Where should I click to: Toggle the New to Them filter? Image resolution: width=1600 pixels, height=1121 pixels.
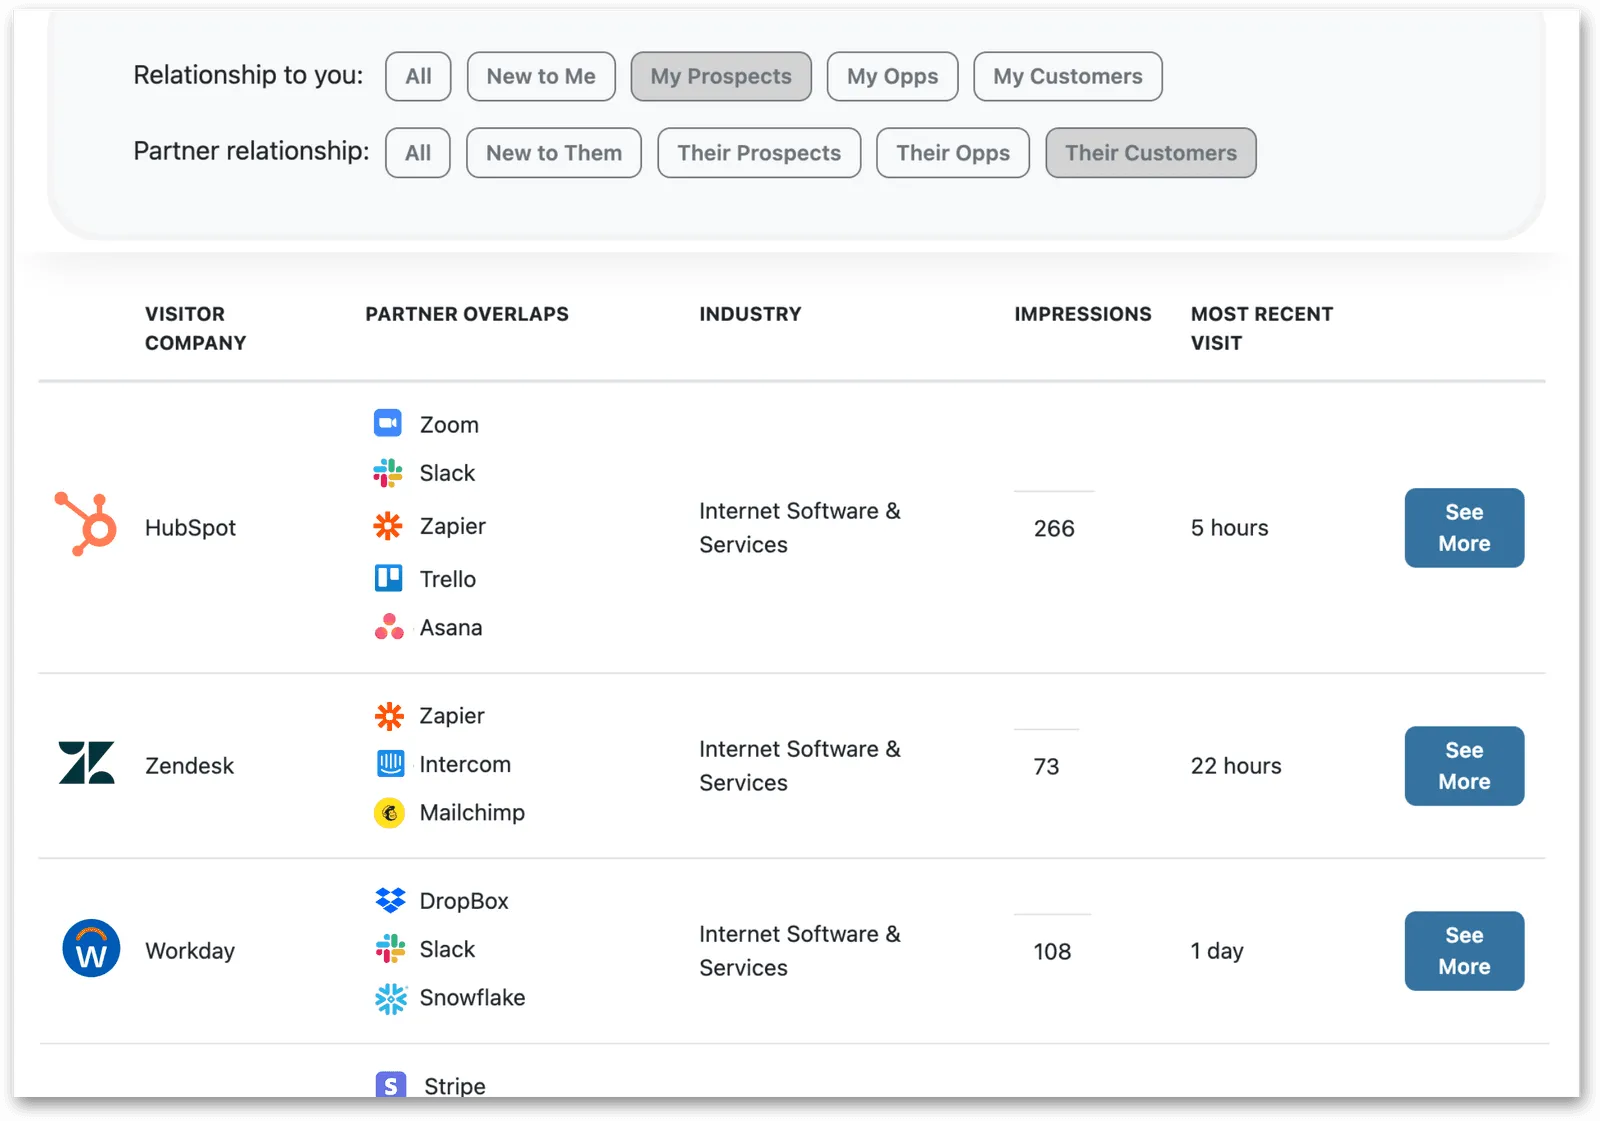click(554, 153)
